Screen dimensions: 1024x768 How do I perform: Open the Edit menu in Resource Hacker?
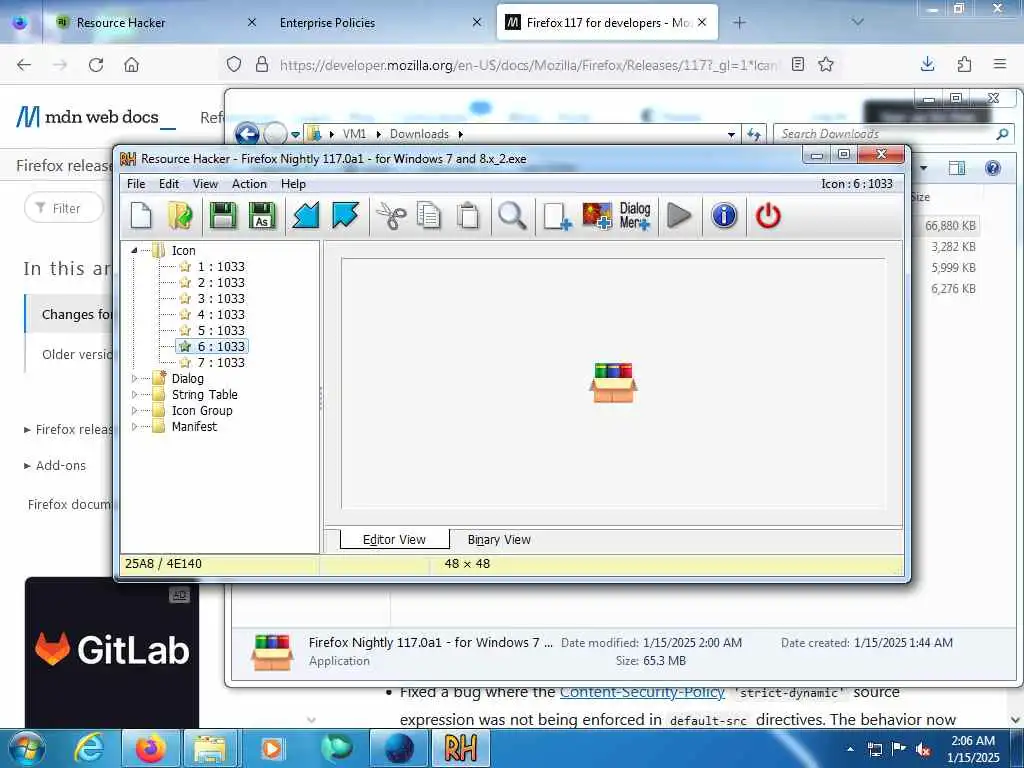coord(168,184)
